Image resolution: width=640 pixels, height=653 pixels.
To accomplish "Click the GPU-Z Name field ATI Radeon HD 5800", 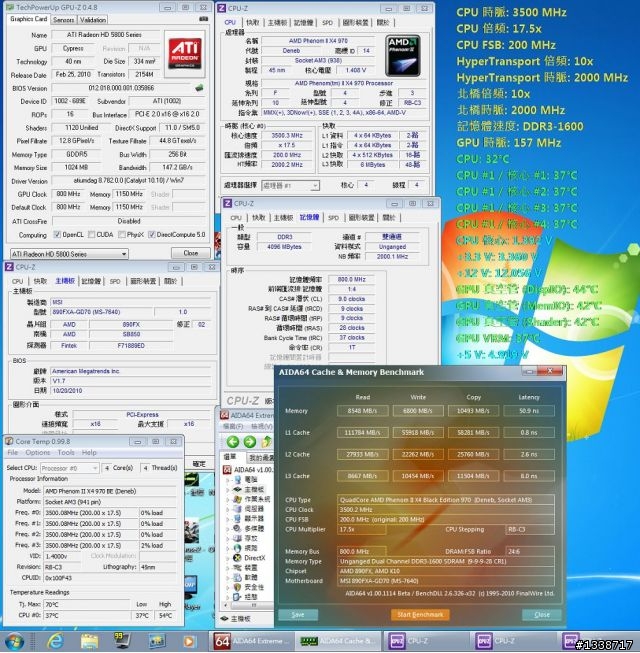I will click(x=105, y=35).
